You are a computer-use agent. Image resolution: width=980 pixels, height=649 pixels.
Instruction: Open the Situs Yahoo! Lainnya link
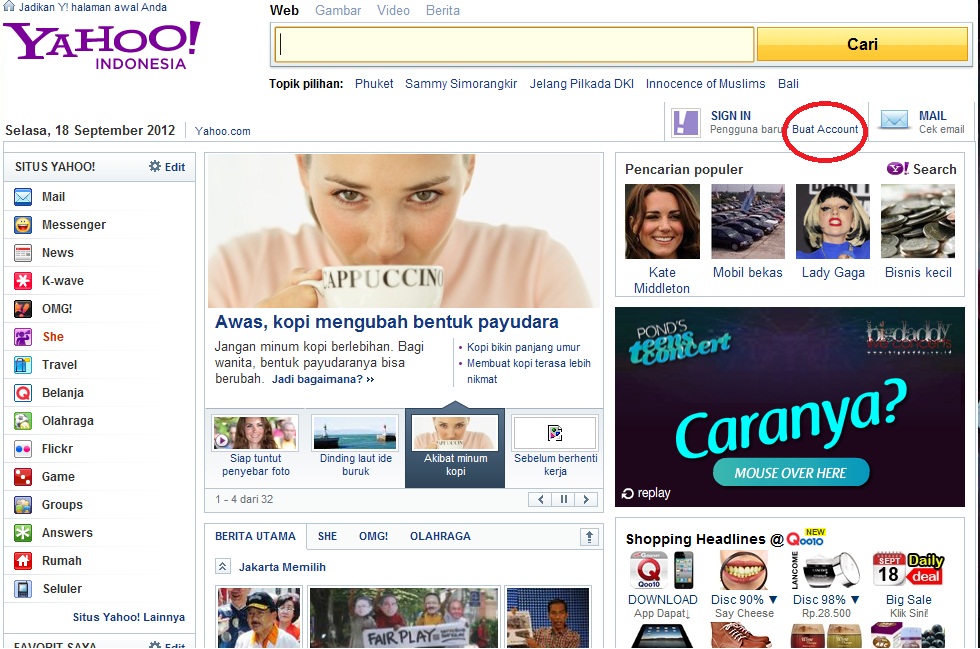[x=129, y=617]
